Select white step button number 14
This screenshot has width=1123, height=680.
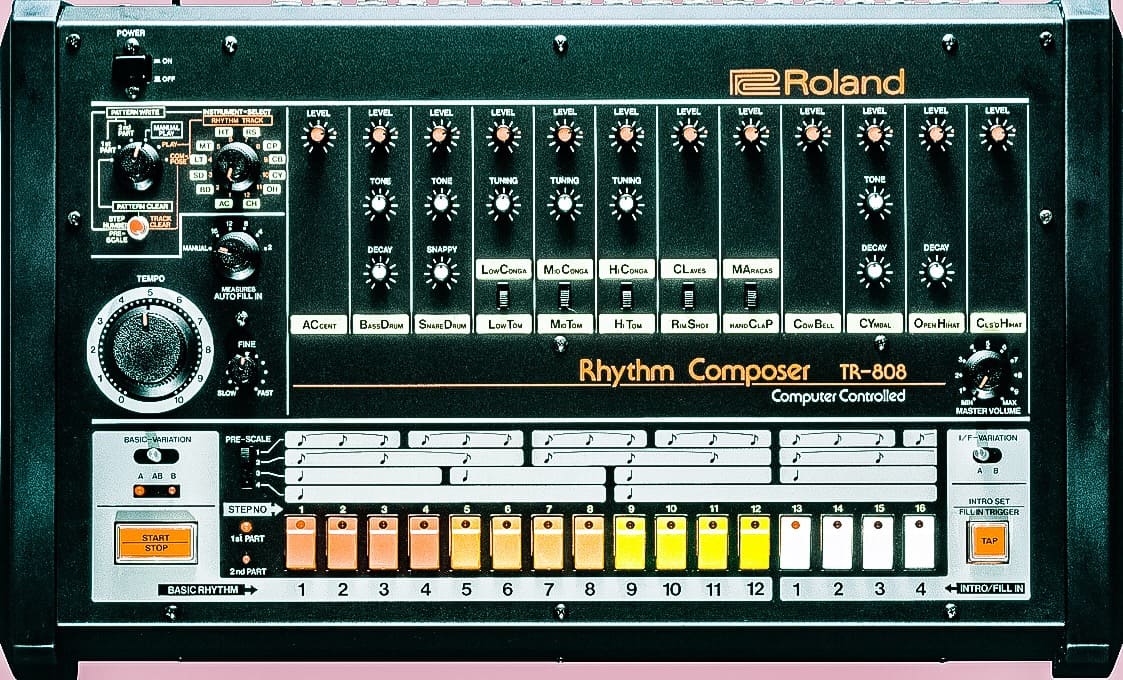(x=837, y=542)
